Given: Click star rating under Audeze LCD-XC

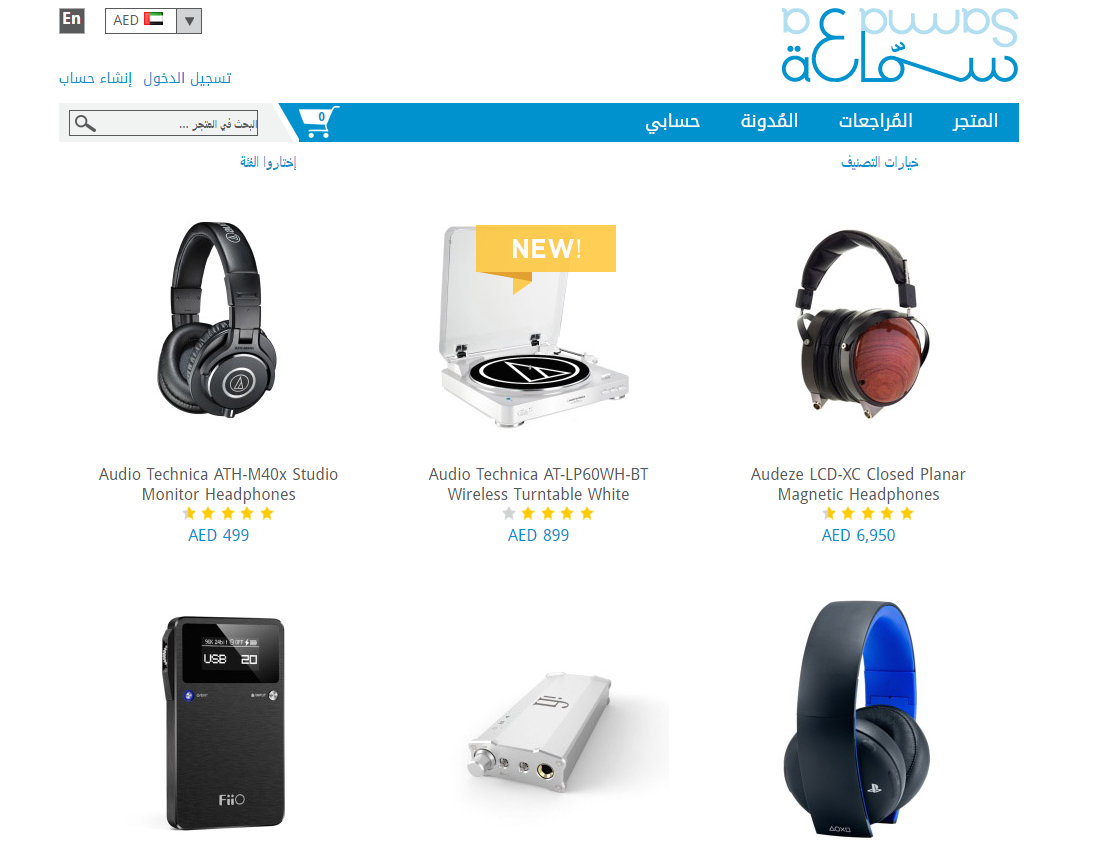Looking at the screenshot, I should pyautogui.click(x=868, y=514).
